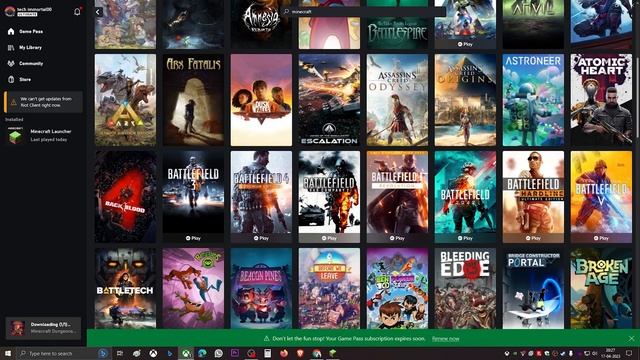Open the Atomic Heart game tile
Image resolution: width=640 pixels, height=360 pixels.
pyautogui.click(x=601, y=100)
